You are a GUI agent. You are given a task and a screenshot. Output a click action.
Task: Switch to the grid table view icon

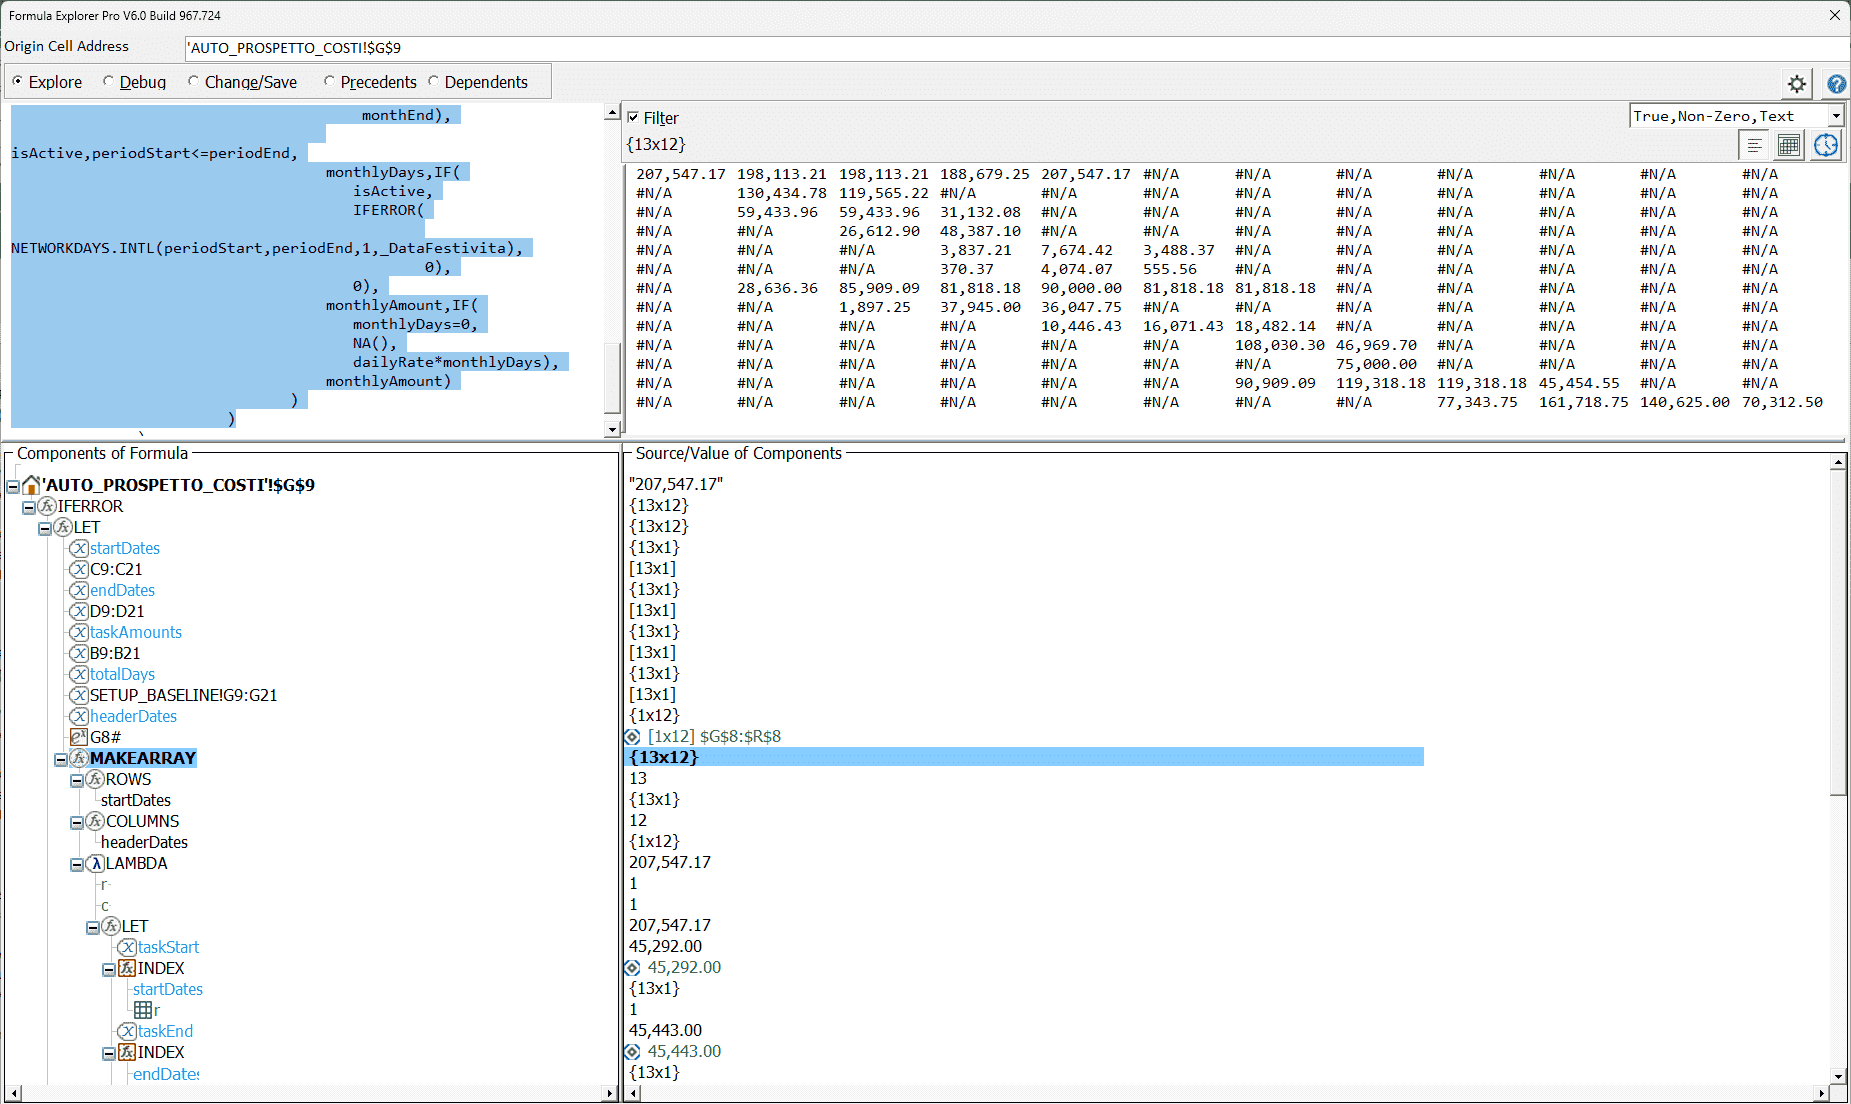coord(1789,146)
